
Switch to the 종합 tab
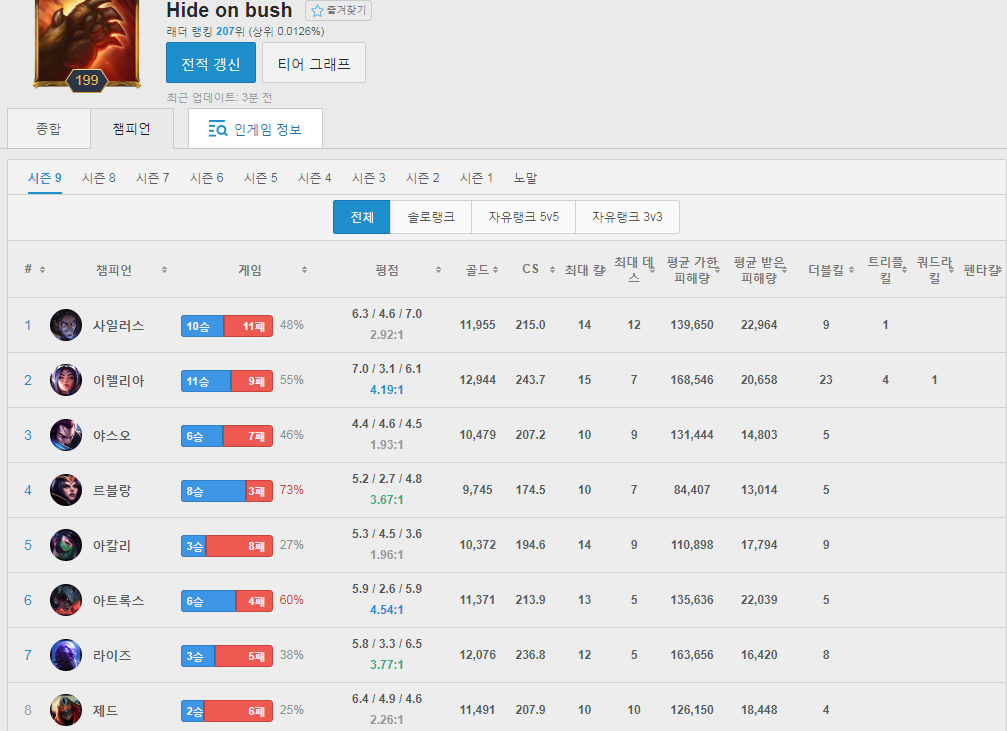click(48, 129)
